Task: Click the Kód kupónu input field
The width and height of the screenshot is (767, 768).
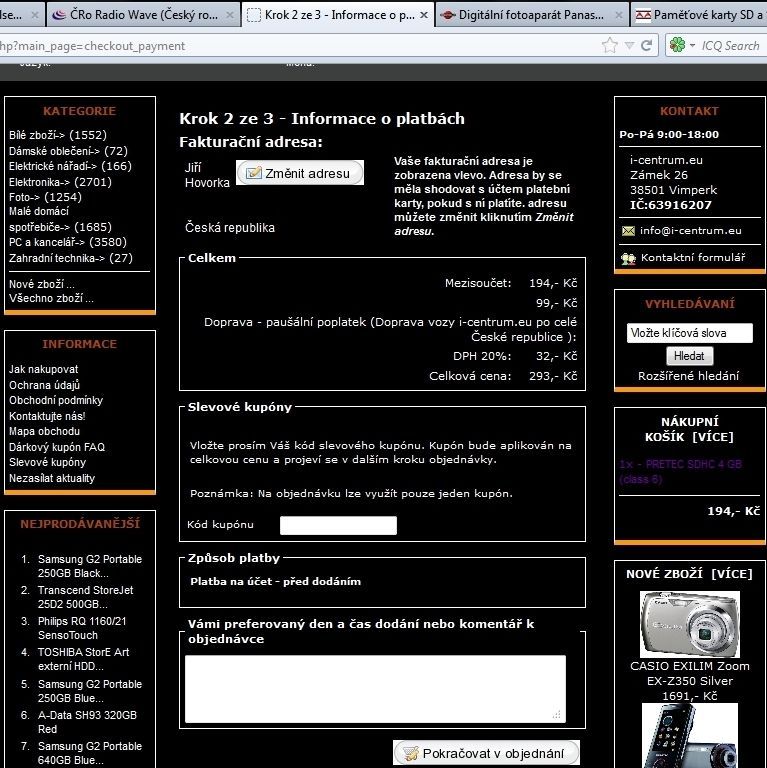Action: click(x=338, y=526)
